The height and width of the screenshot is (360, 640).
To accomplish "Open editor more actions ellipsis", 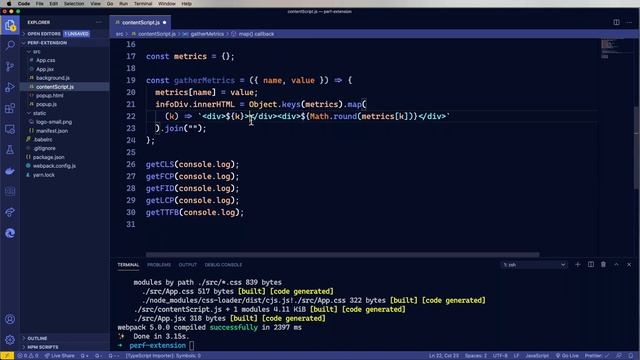I will click(629, 22).
